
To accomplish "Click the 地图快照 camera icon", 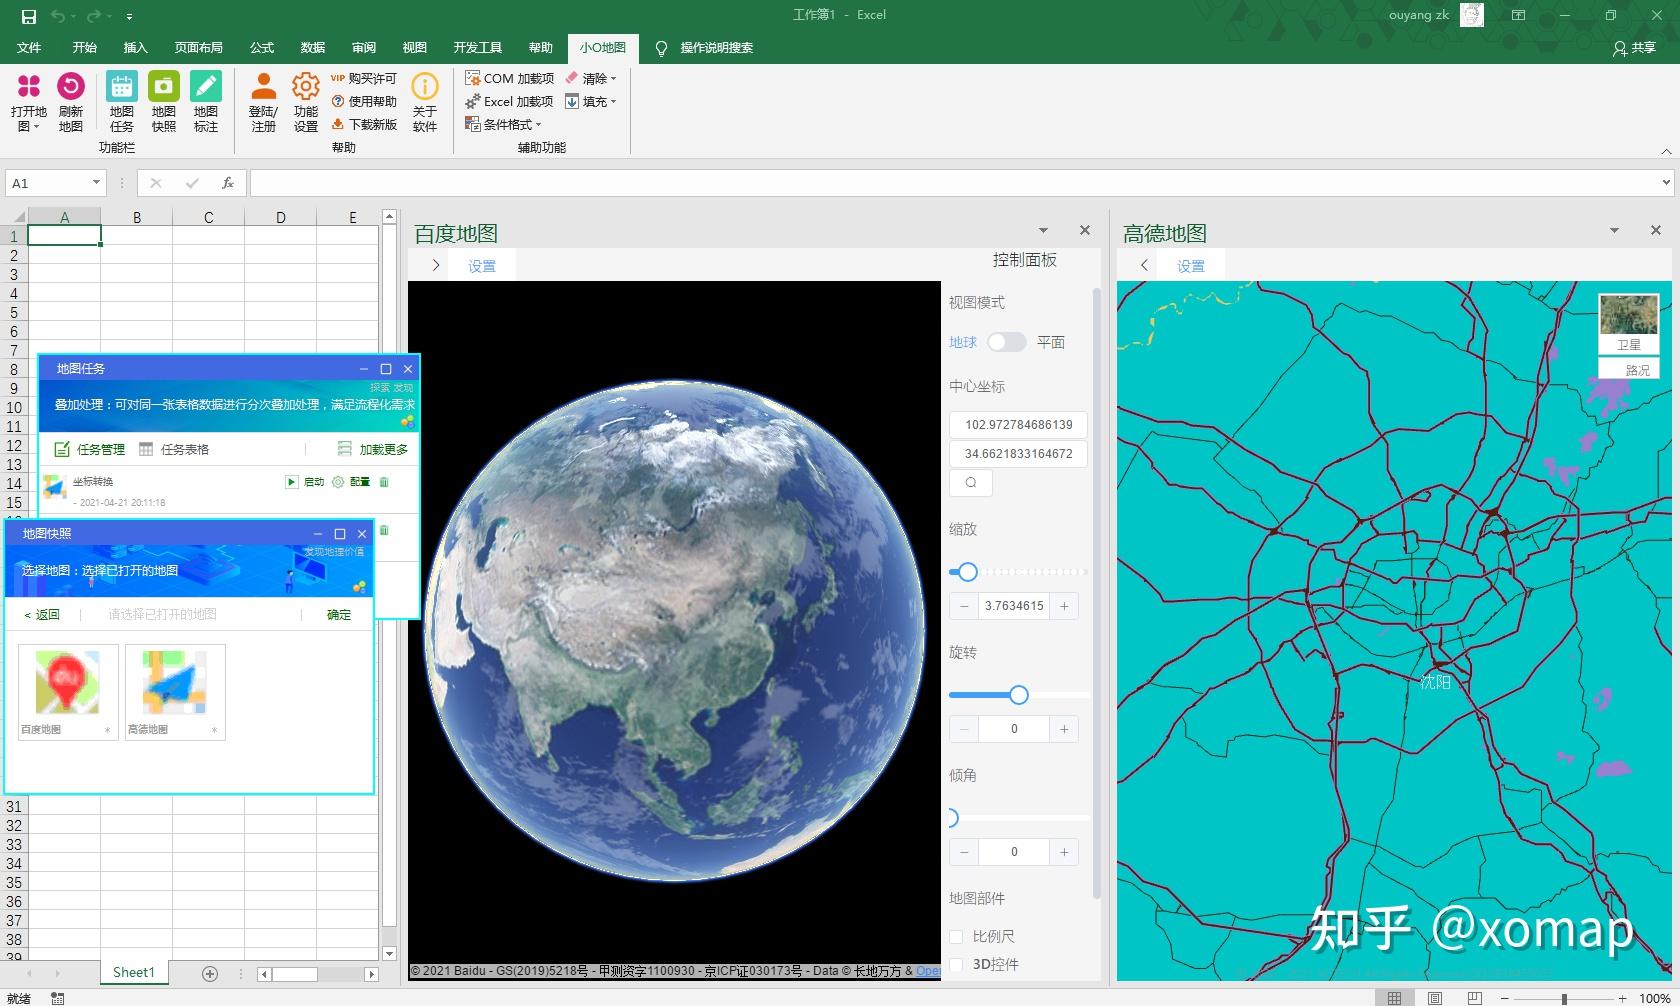I will 164,88.
